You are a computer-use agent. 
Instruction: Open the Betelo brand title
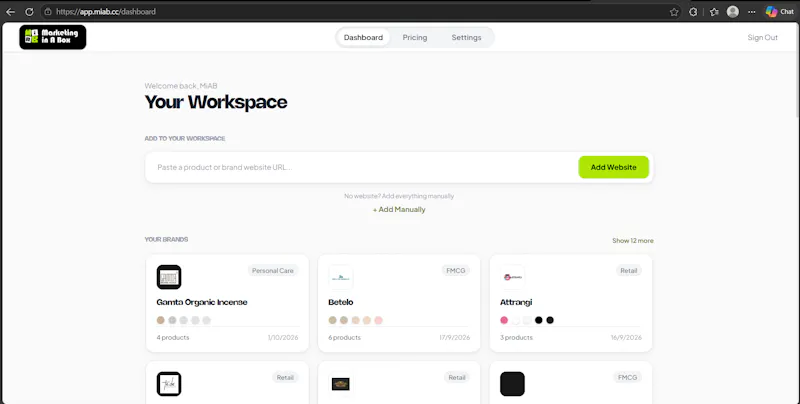341,302
